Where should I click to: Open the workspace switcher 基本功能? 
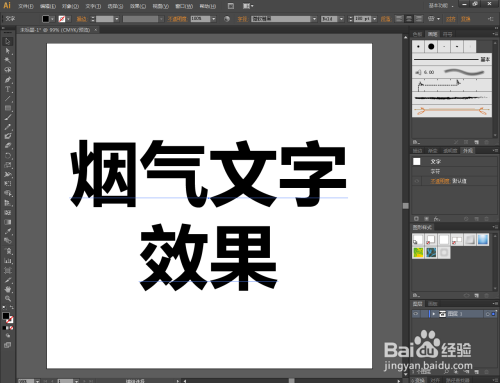tap(441, 5)
